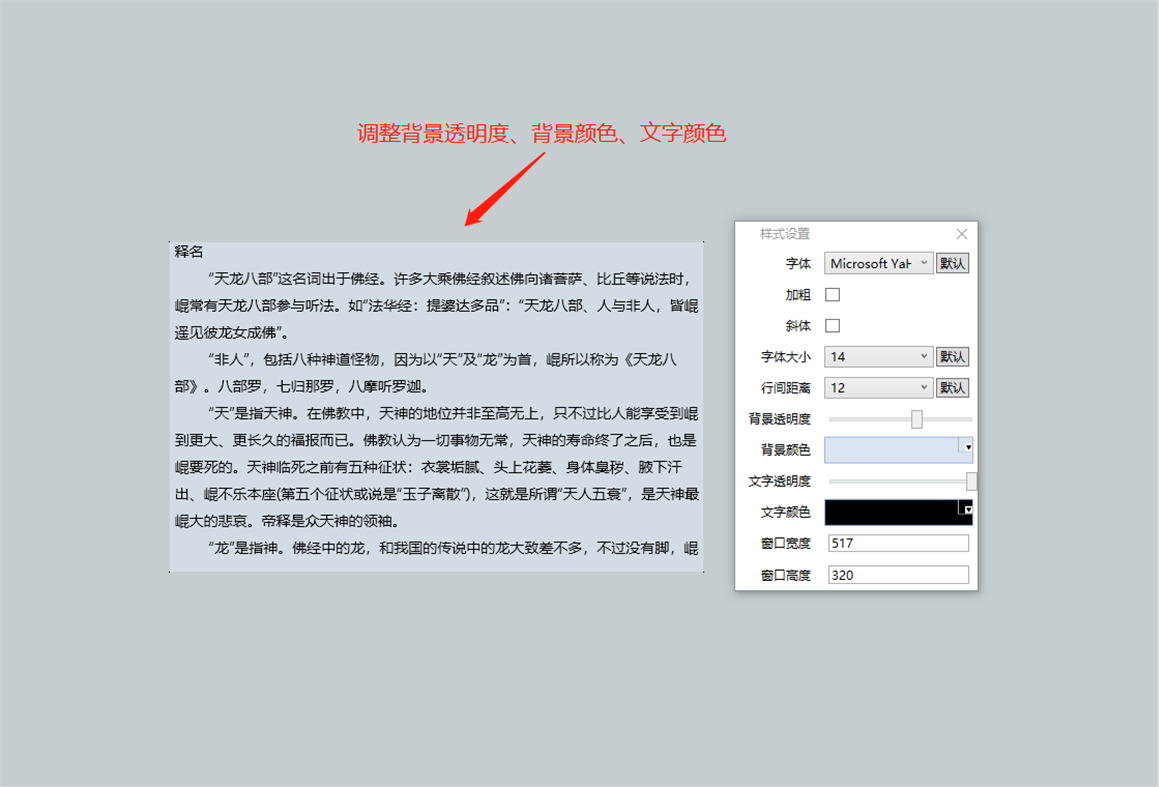The height and width of the screenshot is (787, 1159).
Task: Click 默认 button next to 字体
Action: tap(951, 263)
